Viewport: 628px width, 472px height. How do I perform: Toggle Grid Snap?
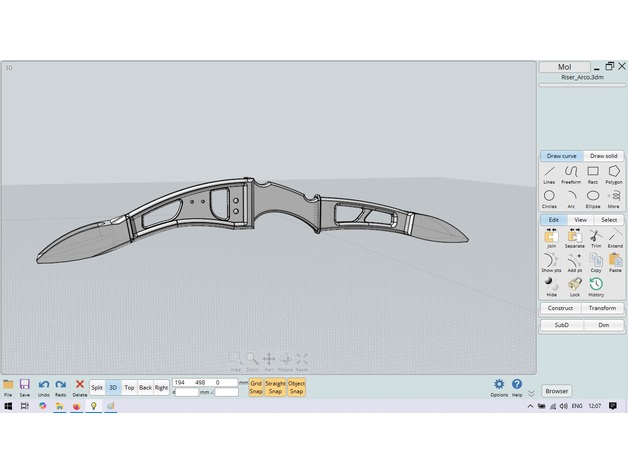click(x=256, y=387)
